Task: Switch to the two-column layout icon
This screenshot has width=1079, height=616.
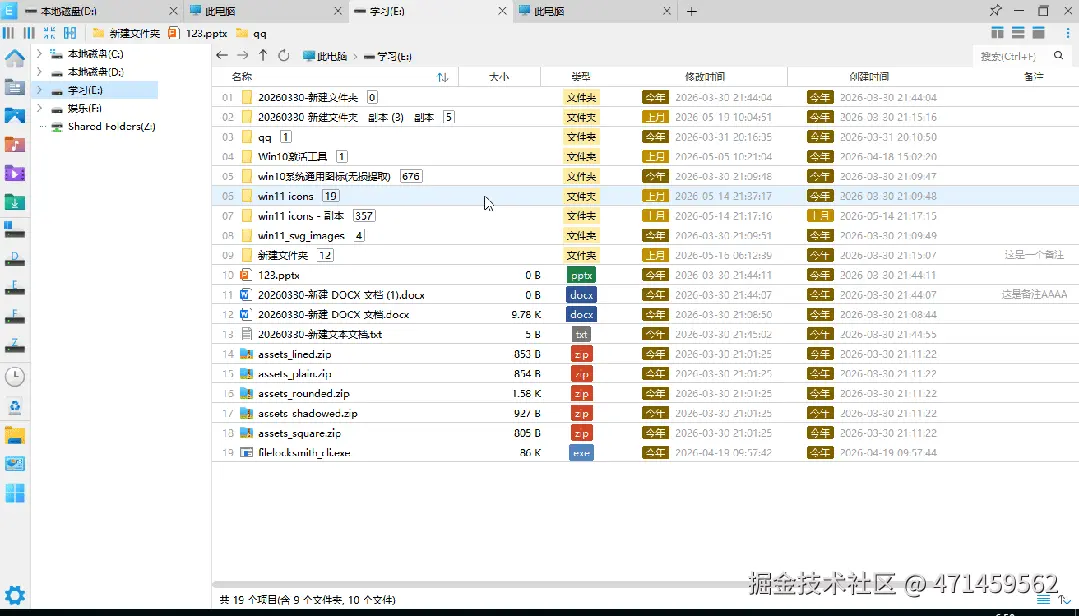Action: click(x=997, y=32)
